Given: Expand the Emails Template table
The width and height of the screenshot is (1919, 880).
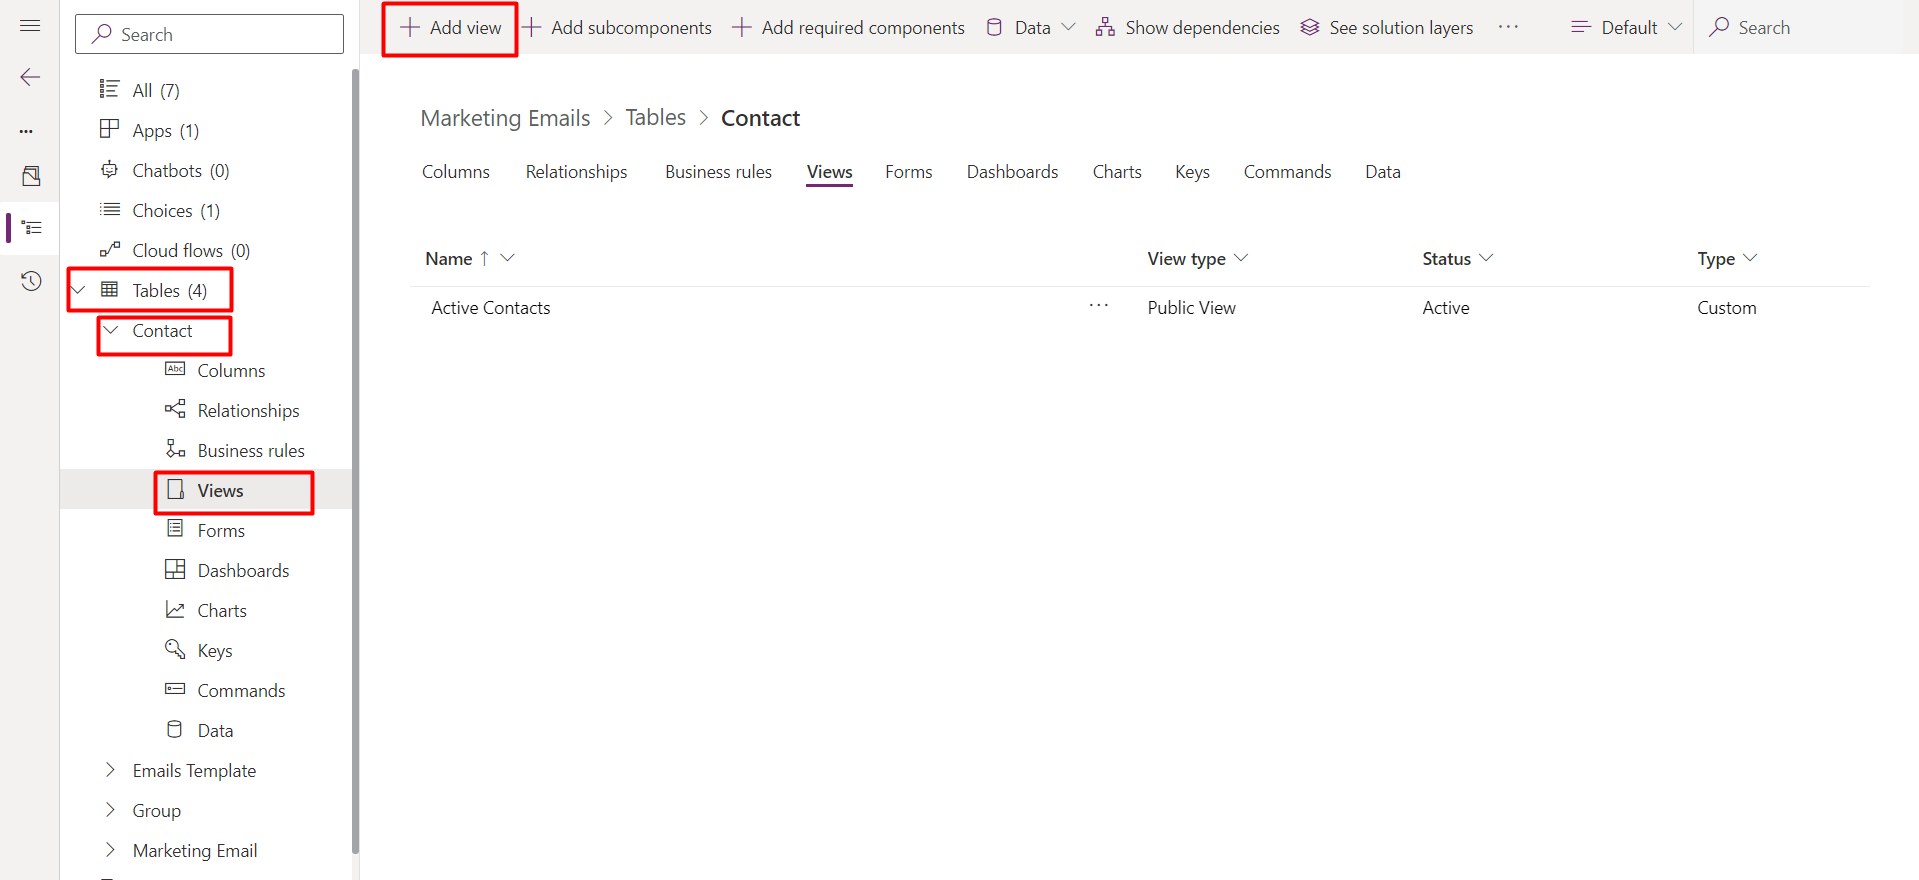Looking at the screenshot, I should tap(111, 770).
